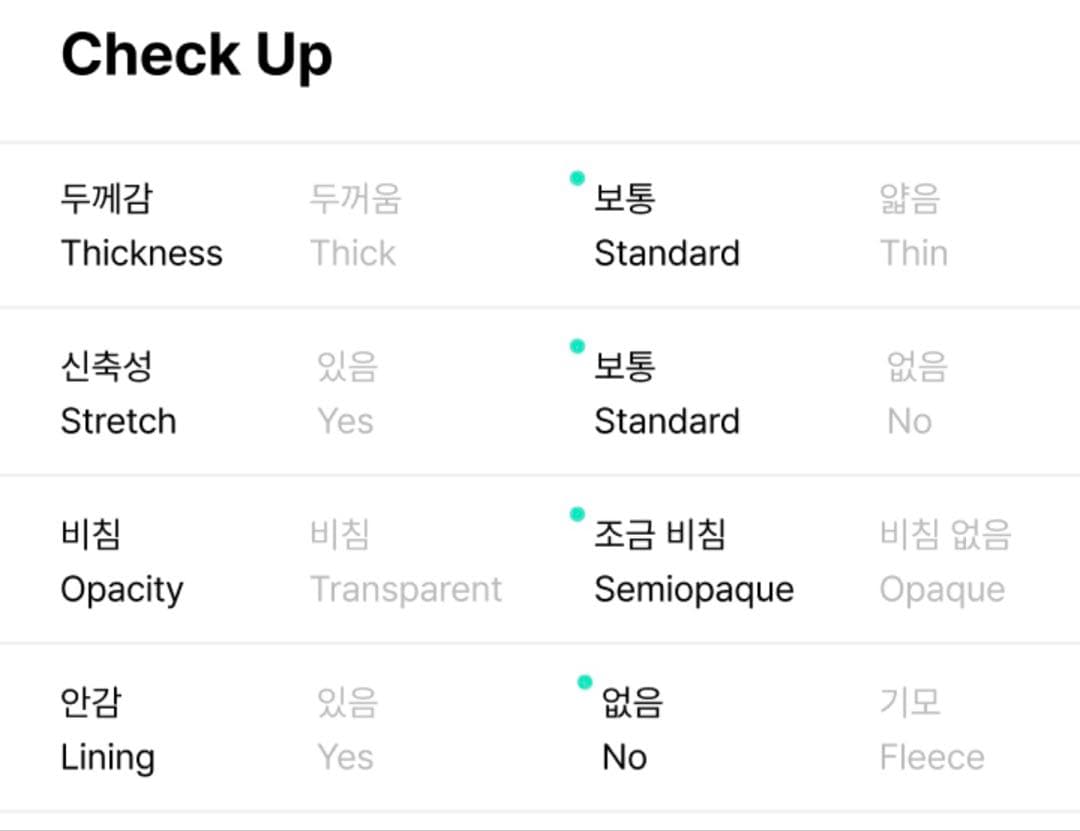This screenshot has width=1080, height=831.
Task: Click the teal dot next to Thickness Standard
Action: tap(577, 179)
